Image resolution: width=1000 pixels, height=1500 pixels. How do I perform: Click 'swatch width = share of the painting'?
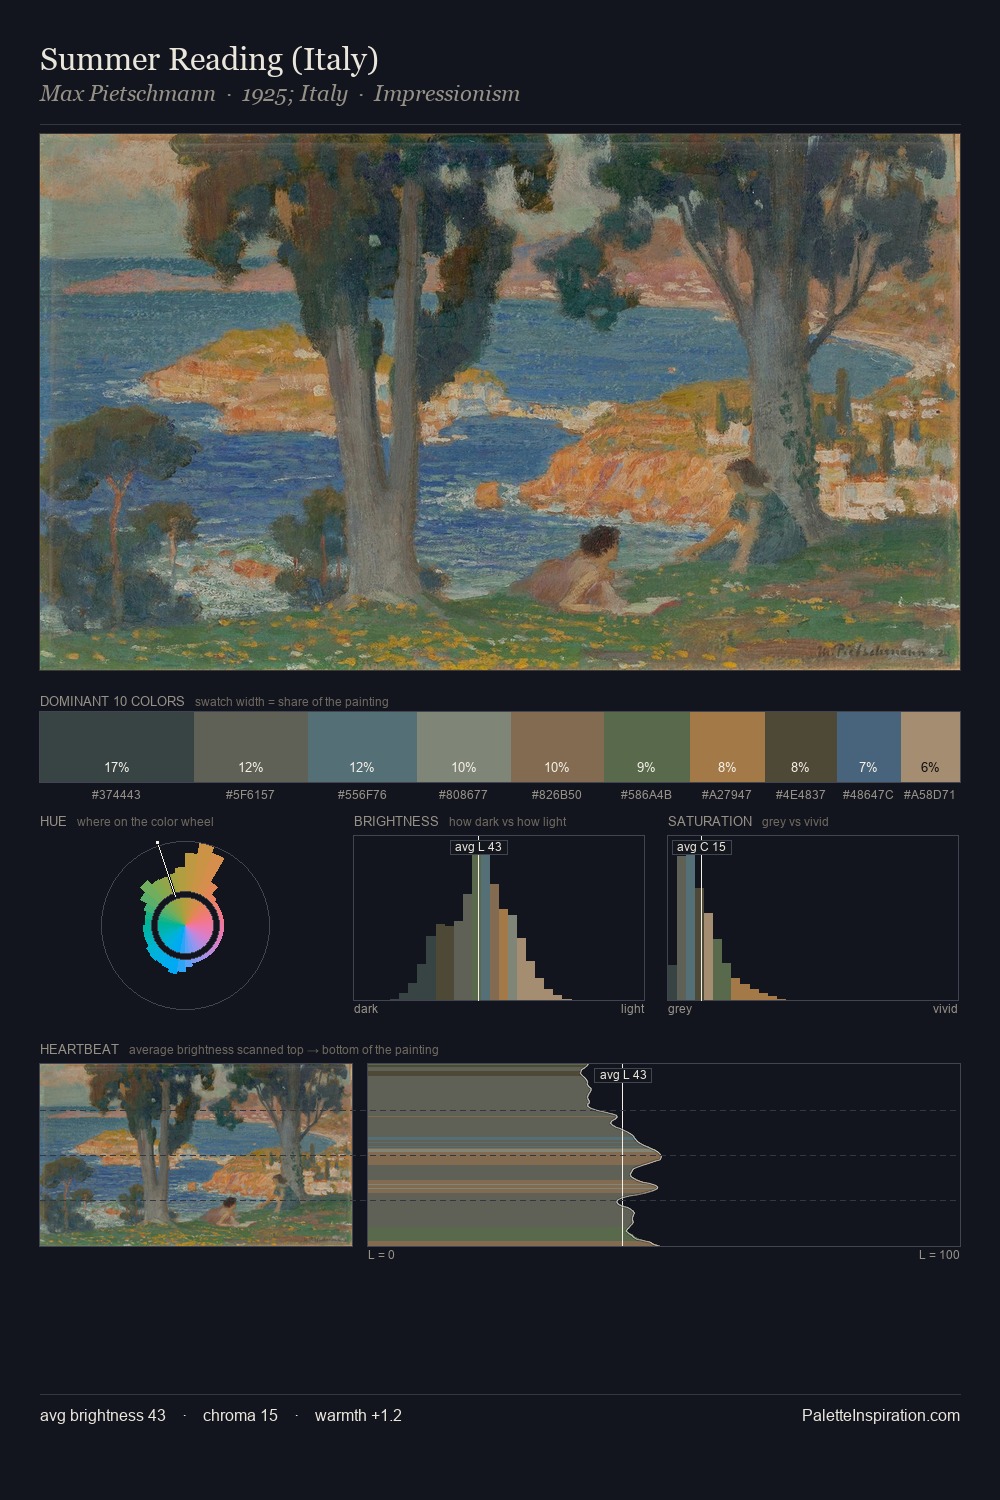coord(292,701)
